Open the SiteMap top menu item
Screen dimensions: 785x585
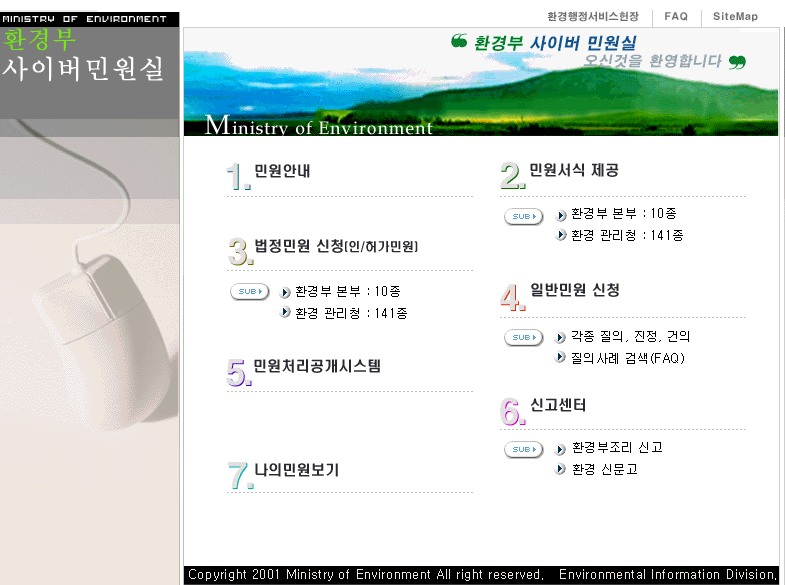(x=735, y=17)
